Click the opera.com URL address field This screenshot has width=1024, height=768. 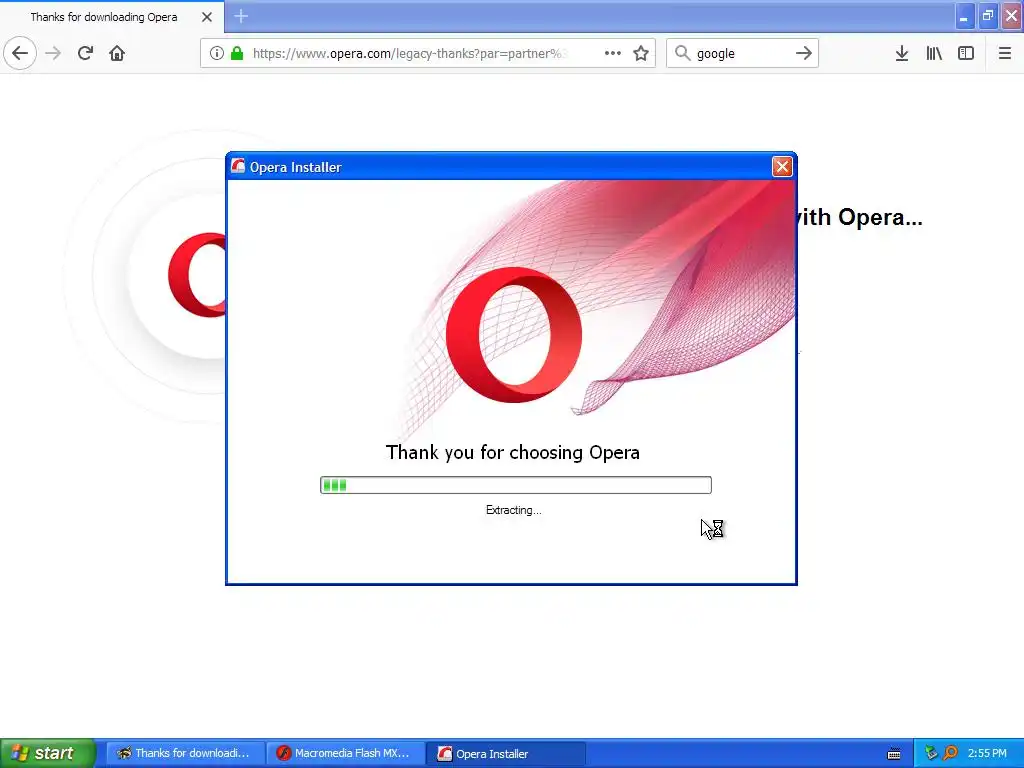pyautogui.click(x=410, y=53)
